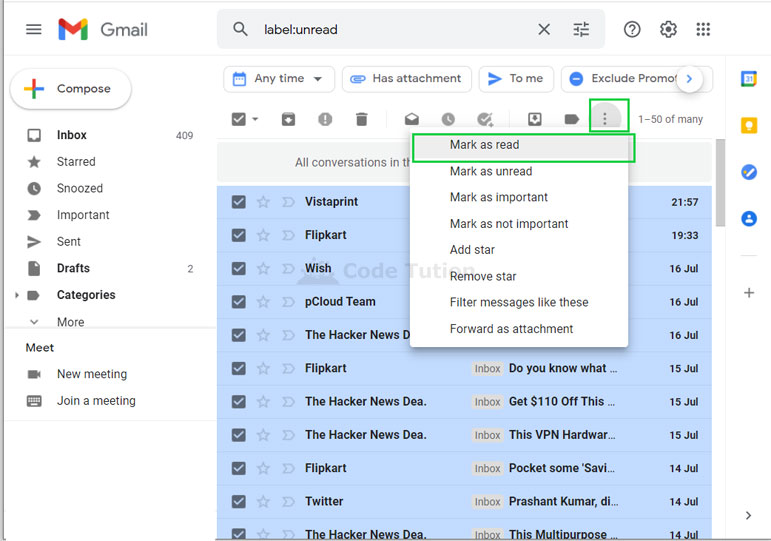
Task: Click the Labels tag toolbar icon
Action: tap(571, 119)
